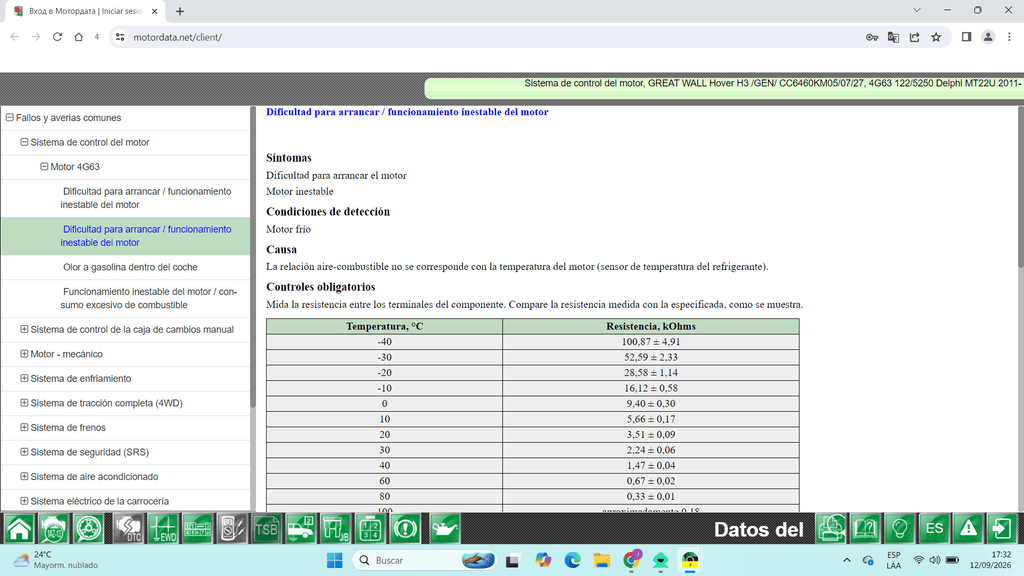Open the DTC trouble codes icon
The width and height of the screenshot is (1024, 576).
click(128, 528)
